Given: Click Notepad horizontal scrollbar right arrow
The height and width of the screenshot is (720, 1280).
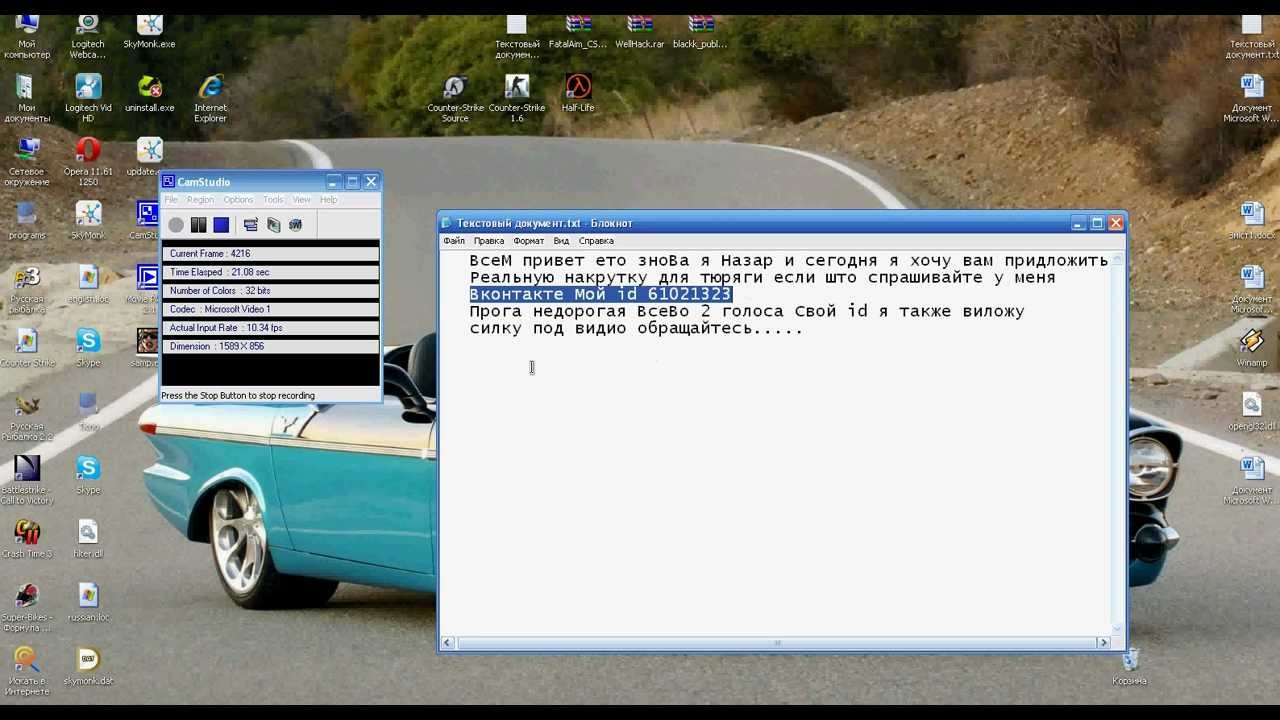Looking at the screenshot, I should [x=1103, y=643].
